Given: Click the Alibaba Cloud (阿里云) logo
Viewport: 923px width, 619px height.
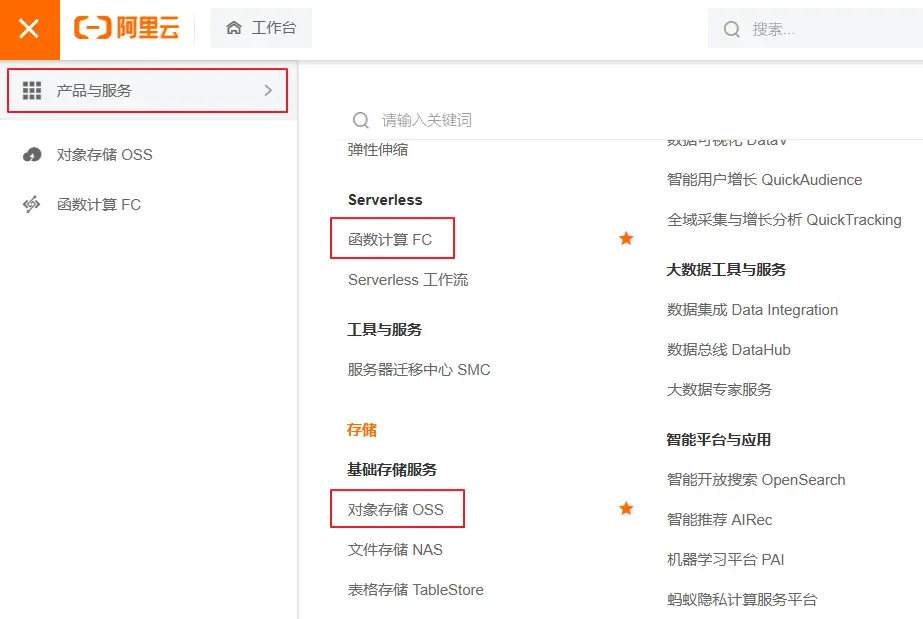Looking at the screenshot, I should click(127, 28).
